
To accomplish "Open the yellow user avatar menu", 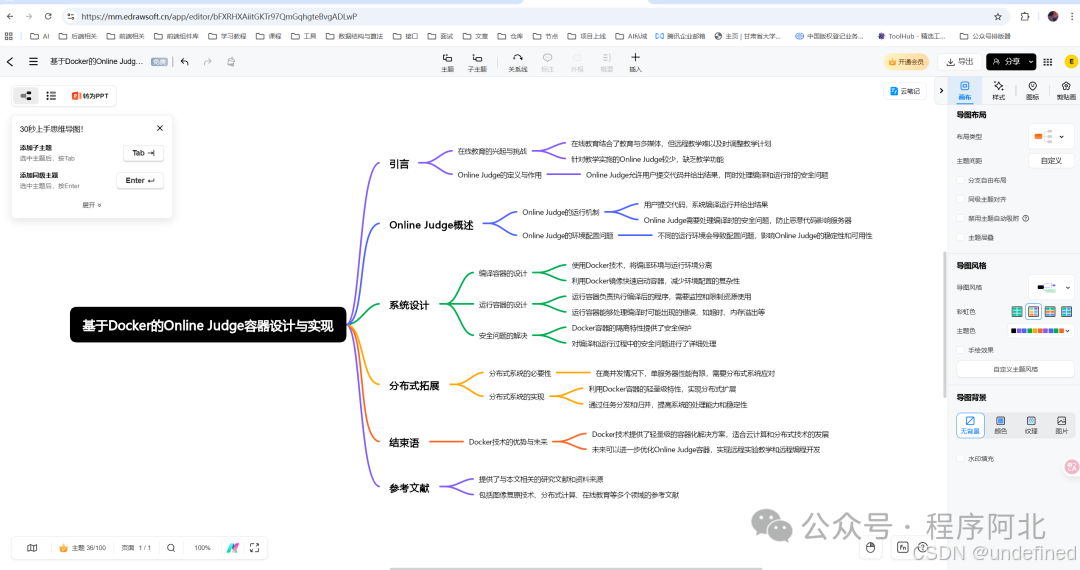I will tap(1071, 62).
